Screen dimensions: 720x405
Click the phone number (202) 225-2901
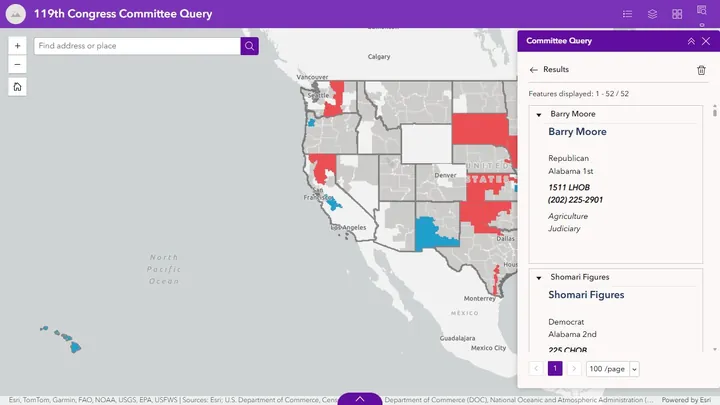575,200
